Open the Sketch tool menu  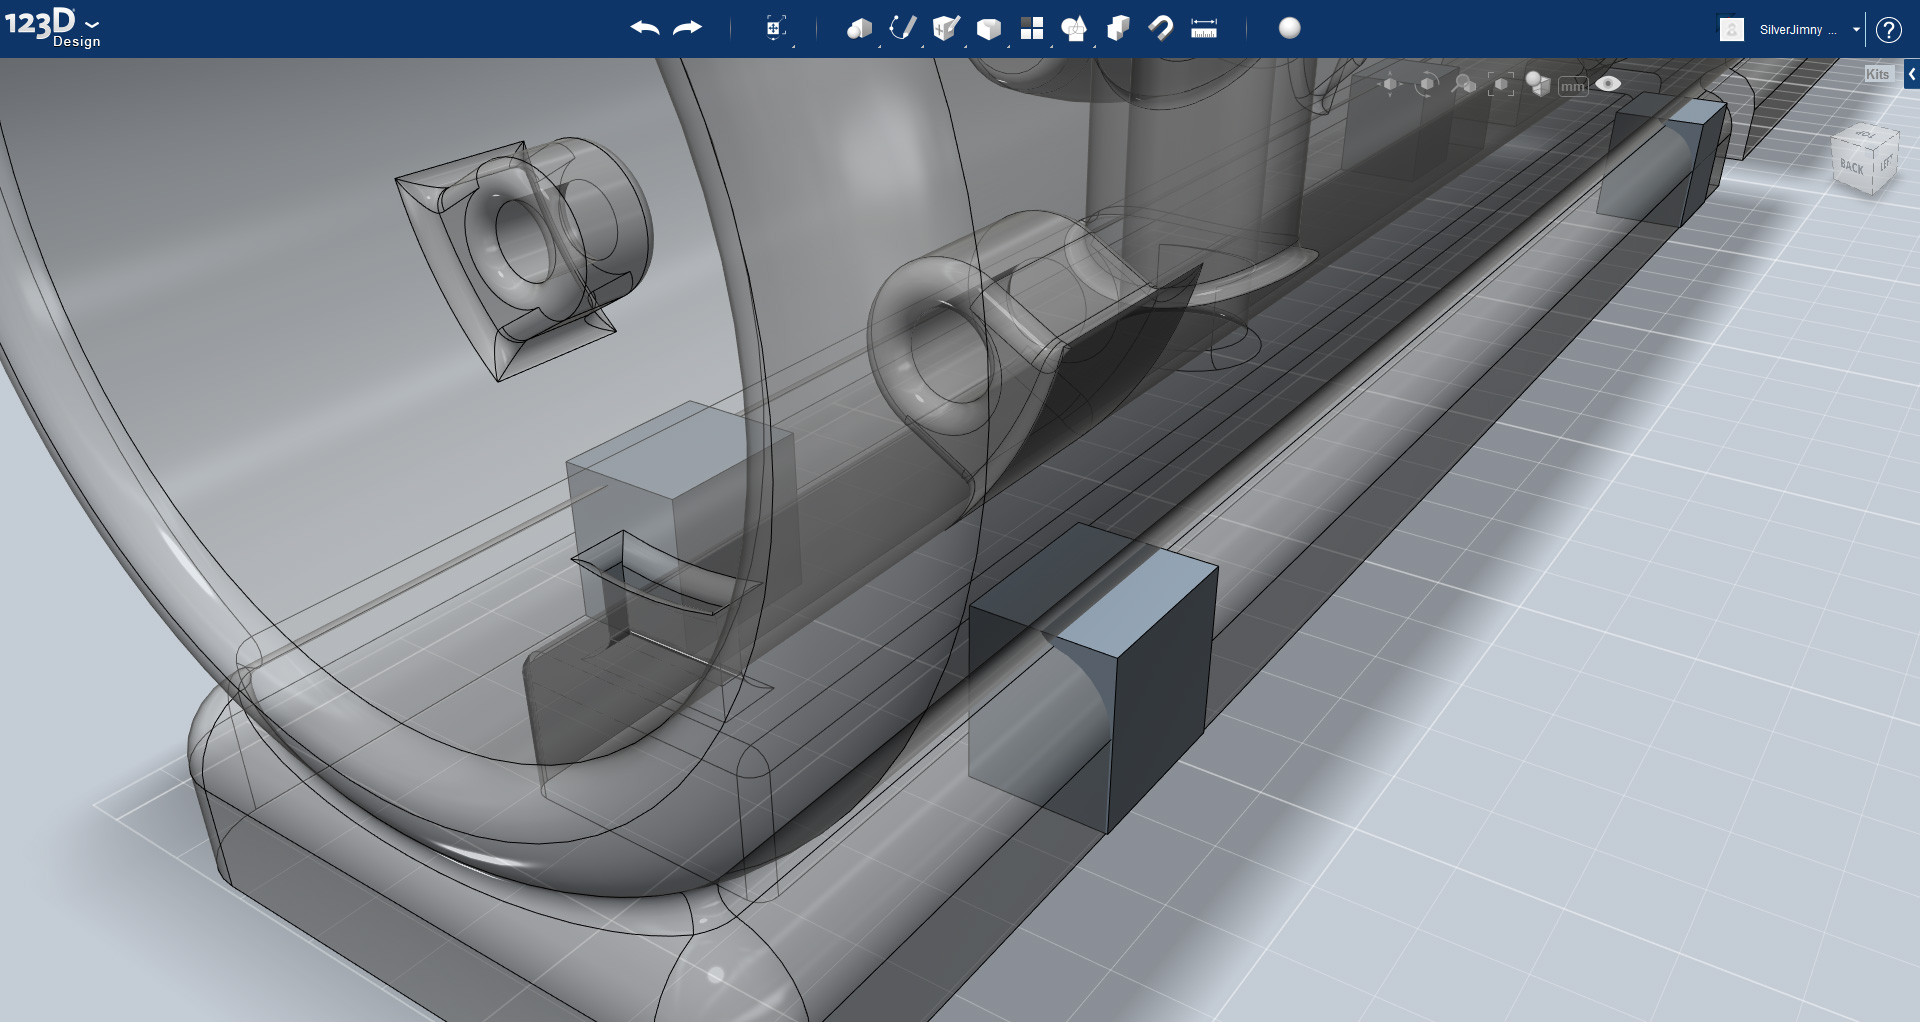click(903, 28)
